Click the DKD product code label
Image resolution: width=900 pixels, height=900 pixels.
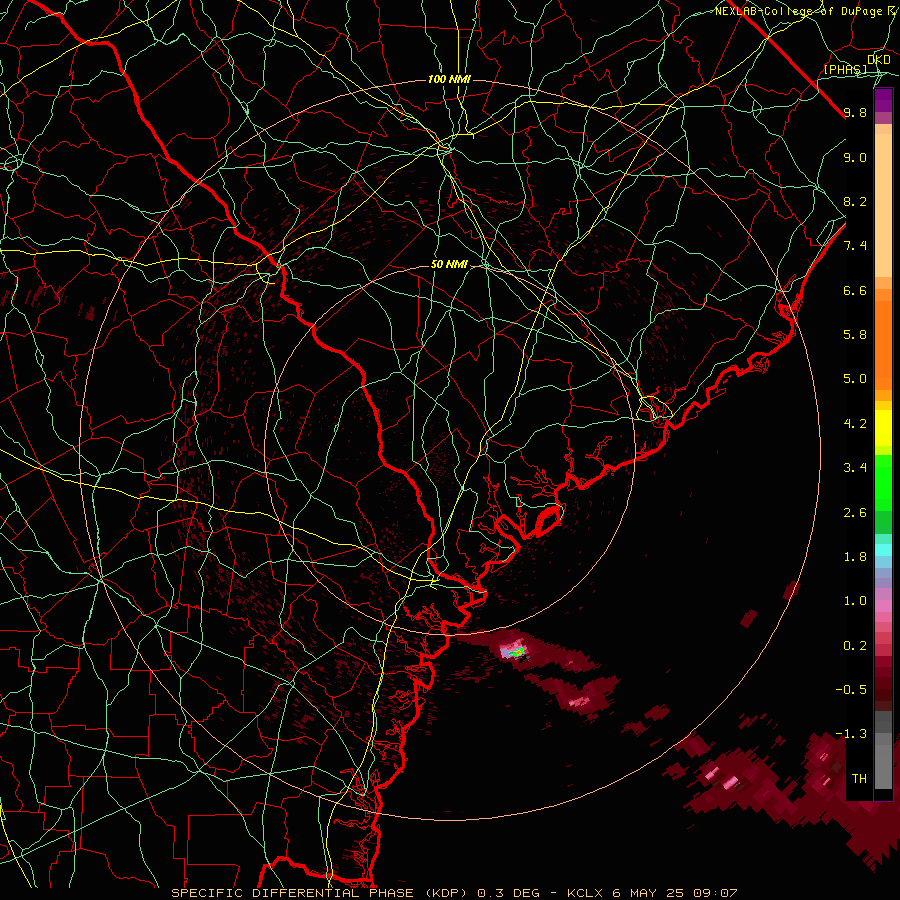coord(878,60)
